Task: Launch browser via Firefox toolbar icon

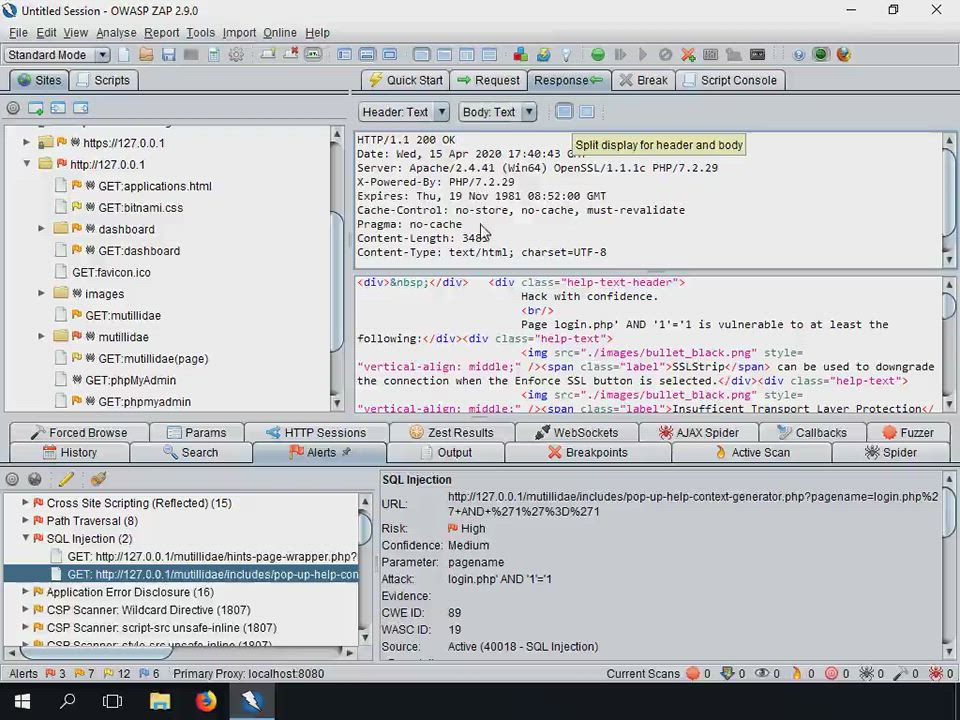Action: click(843, 55)
